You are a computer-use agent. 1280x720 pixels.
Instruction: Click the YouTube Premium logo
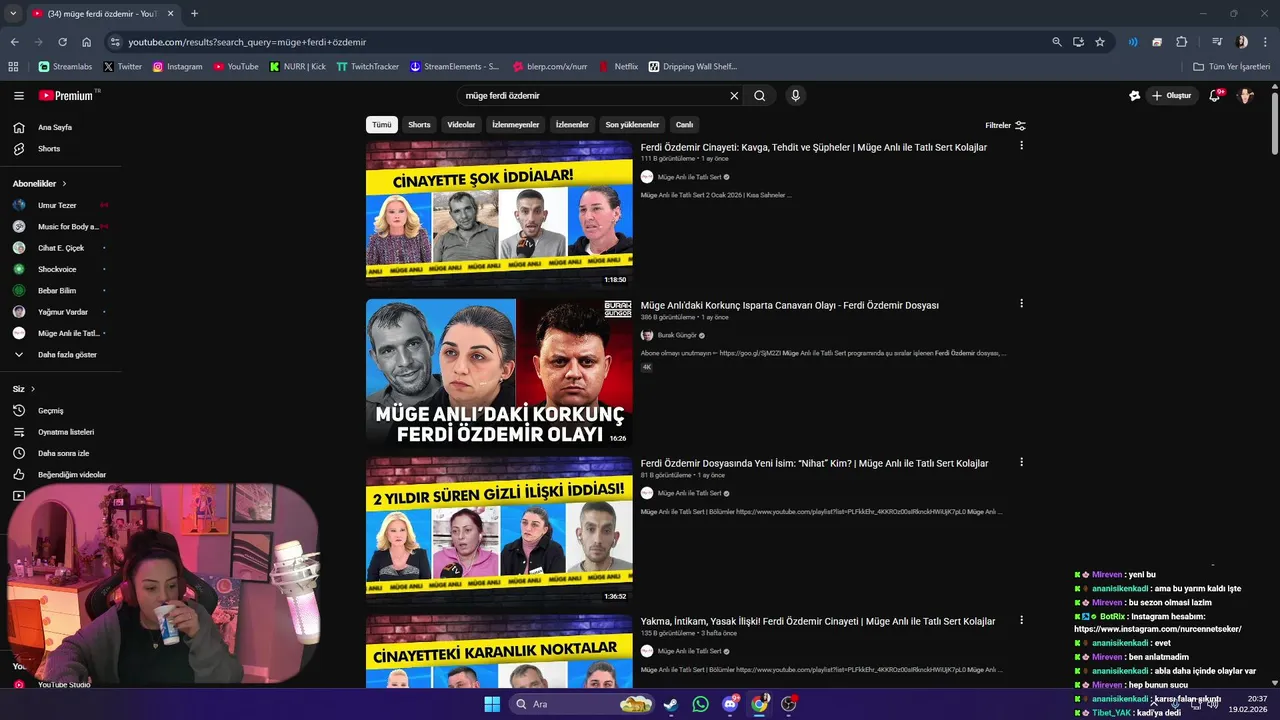point(66,96)
